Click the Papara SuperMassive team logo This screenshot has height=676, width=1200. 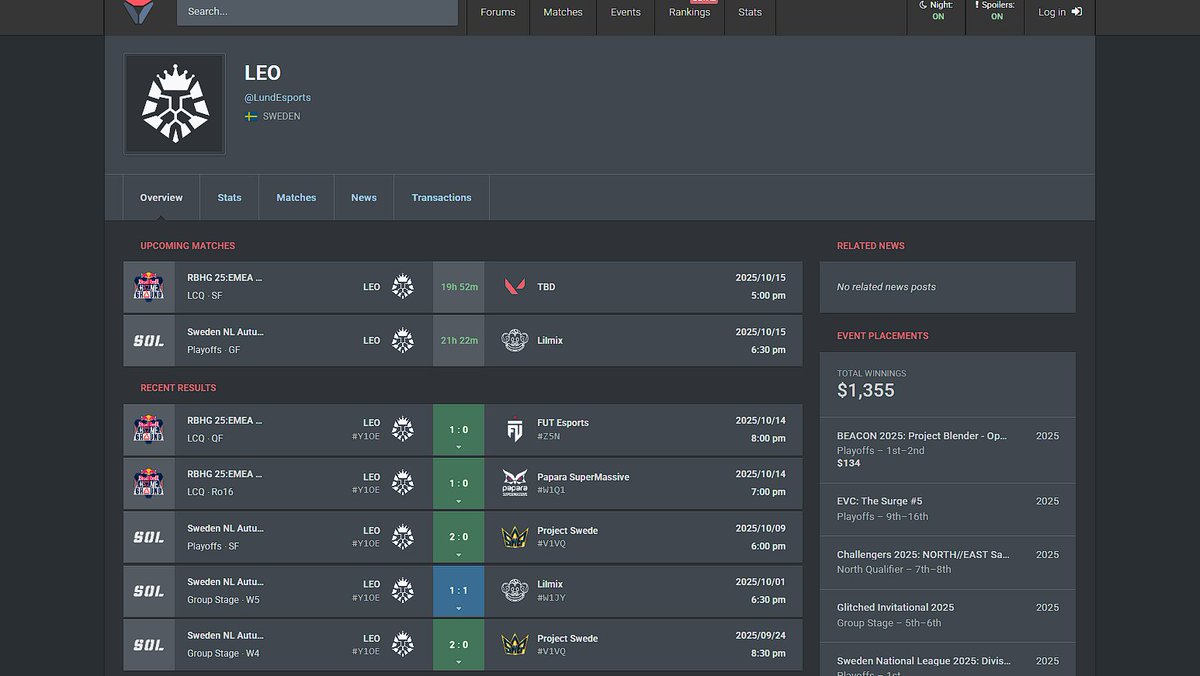515,484
